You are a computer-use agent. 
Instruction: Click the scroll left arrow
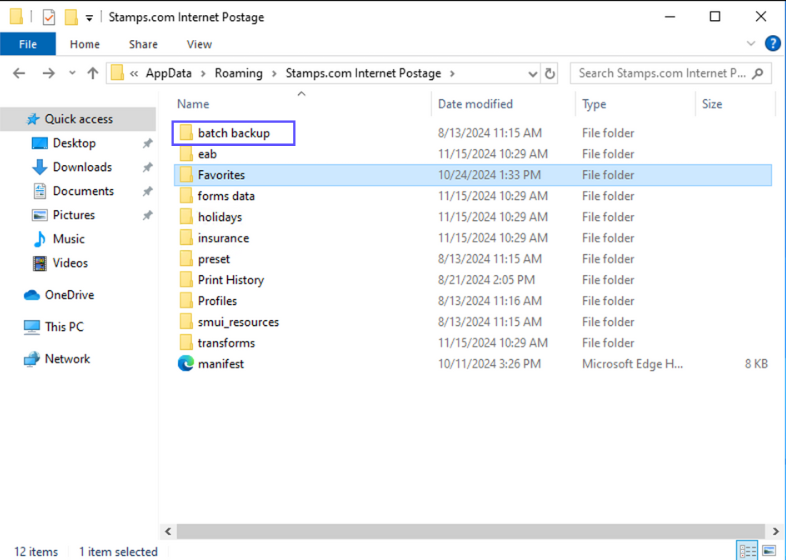pyautogui.click(x=168, y=531)
